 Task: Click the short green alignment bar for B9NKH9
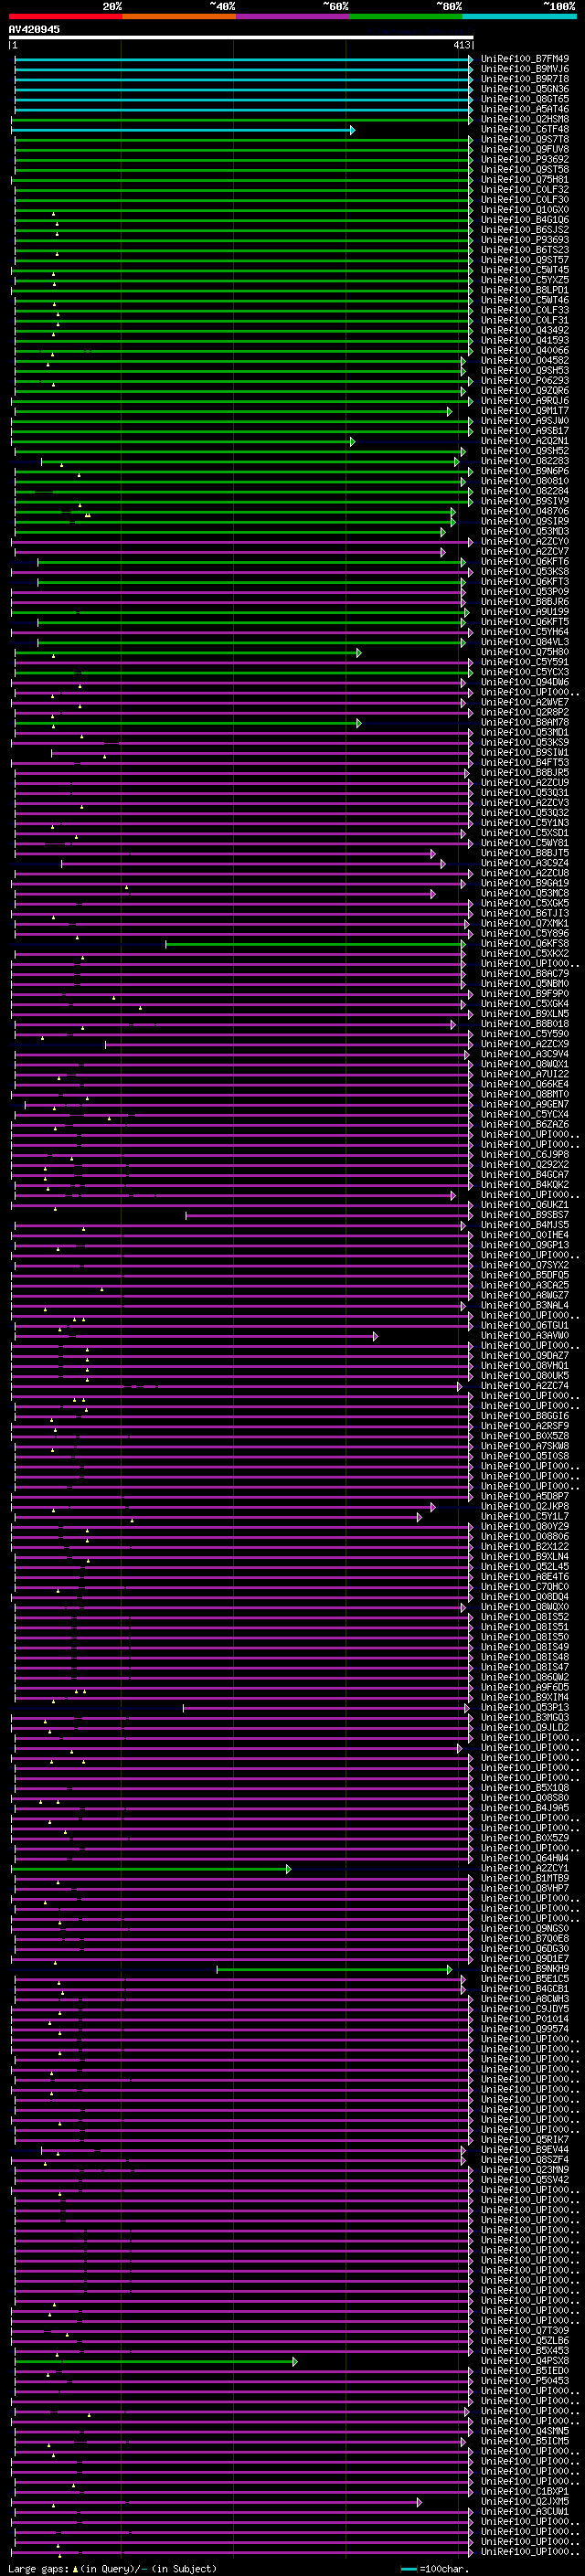(335, 1969)
